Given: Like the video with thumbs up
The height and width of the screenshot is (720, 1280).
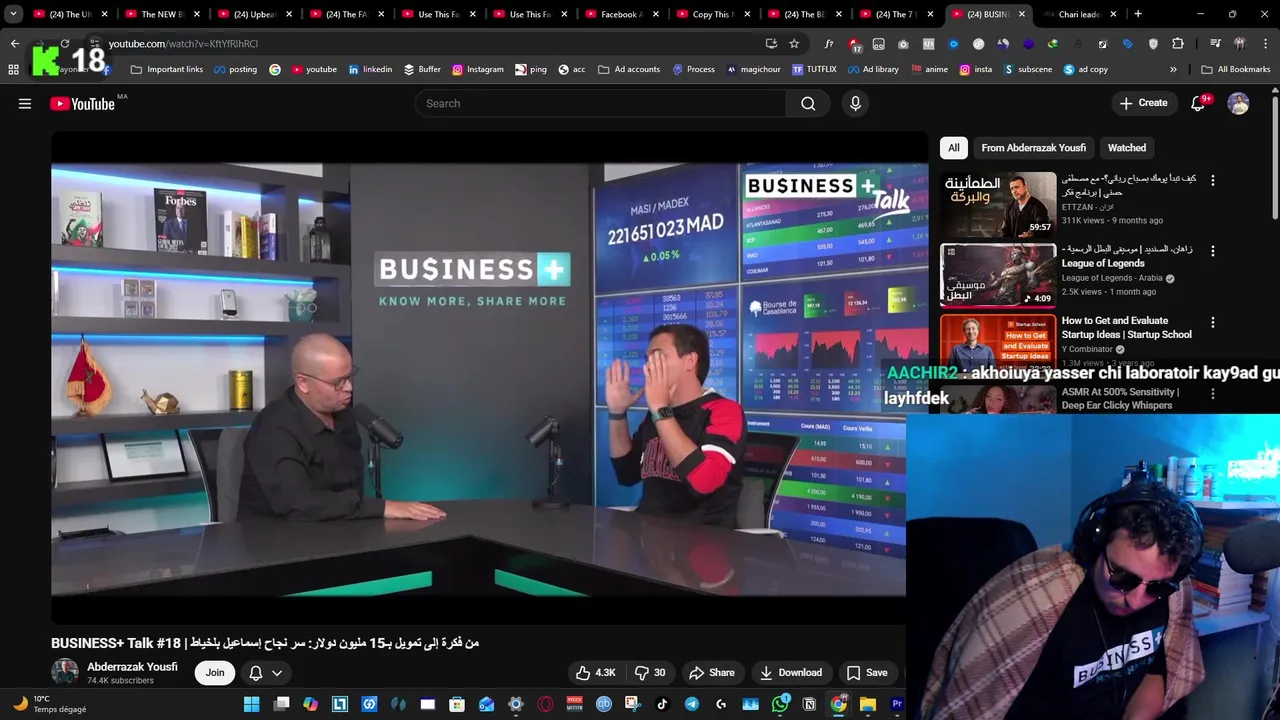Looking at the screenshot, I should click(x=595, y=673).
